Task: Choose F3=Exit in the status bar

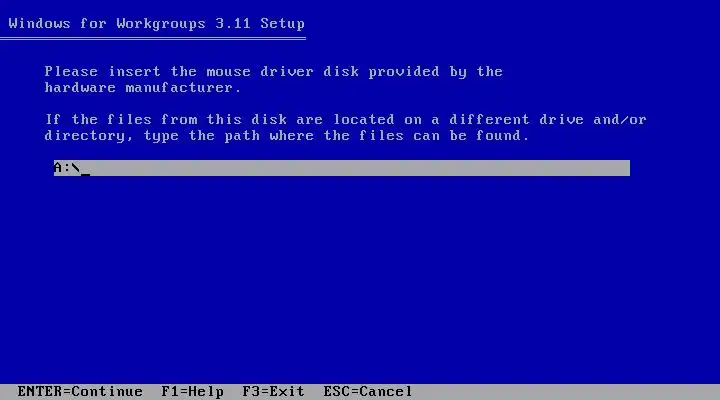Action: pos(273,392)
